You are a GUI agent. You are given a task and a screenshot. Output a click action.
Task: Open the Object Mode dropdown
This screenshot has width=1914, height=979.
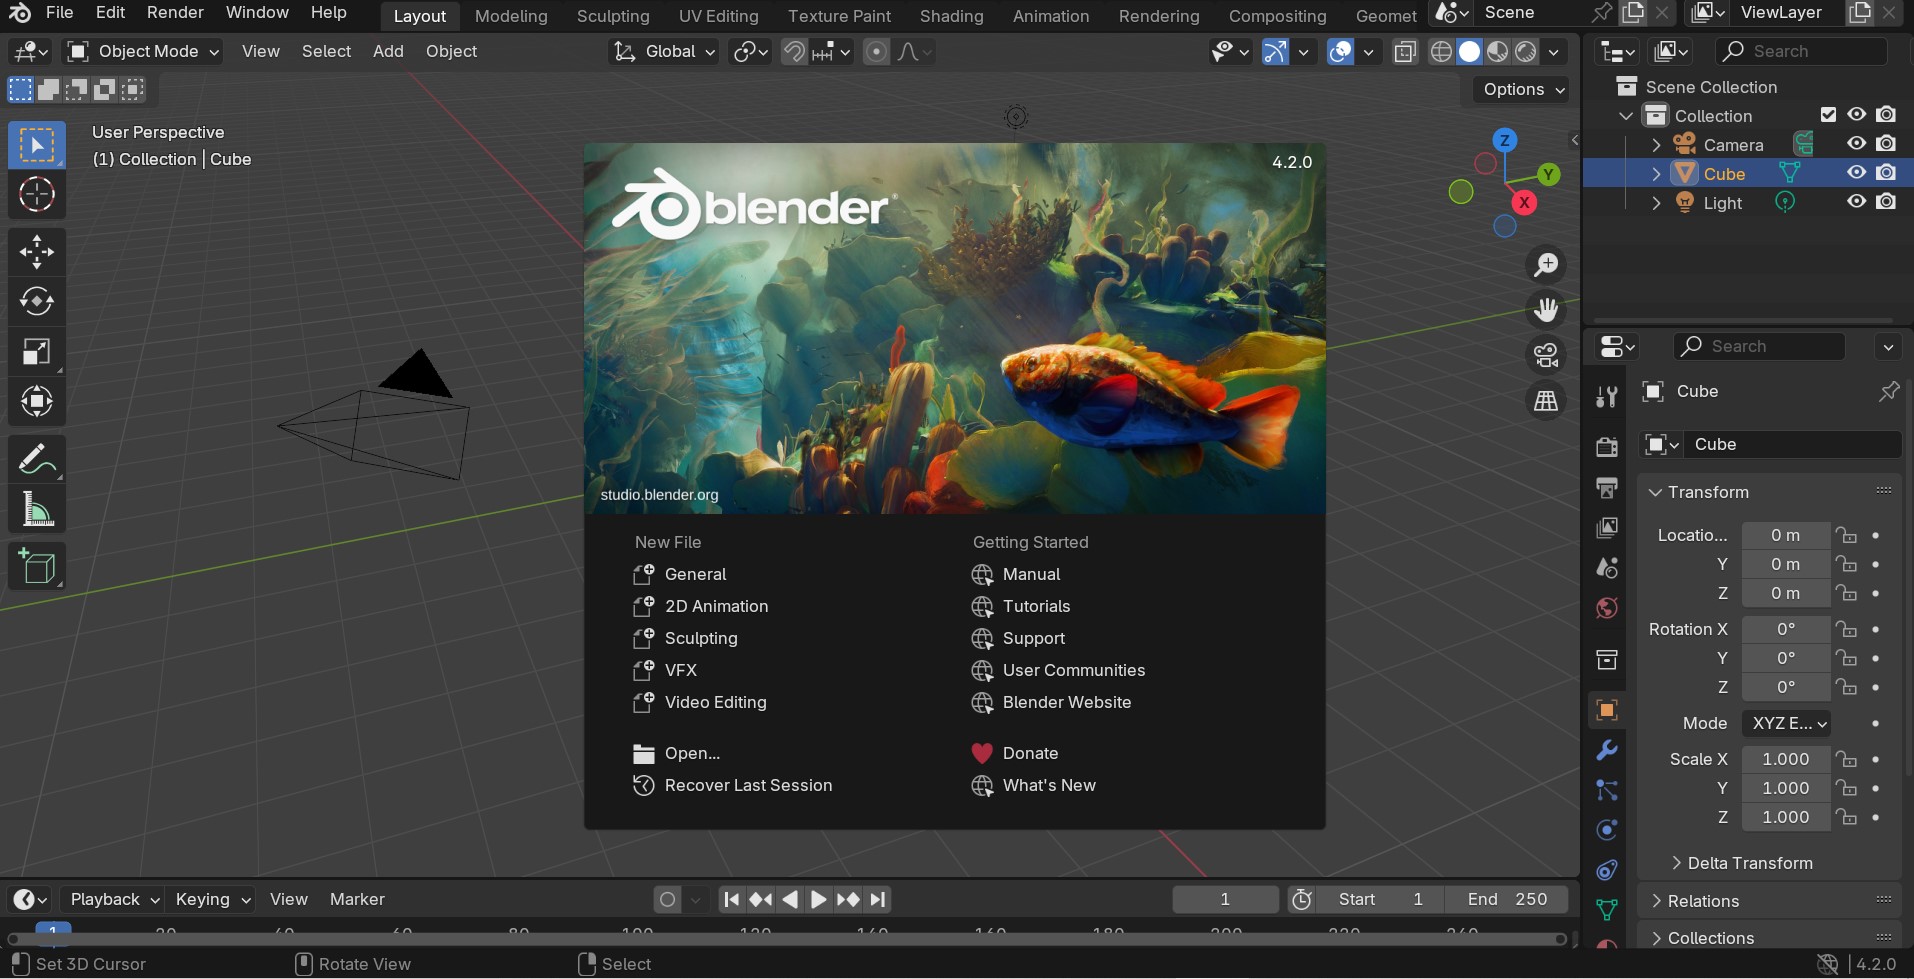point(141,51)
